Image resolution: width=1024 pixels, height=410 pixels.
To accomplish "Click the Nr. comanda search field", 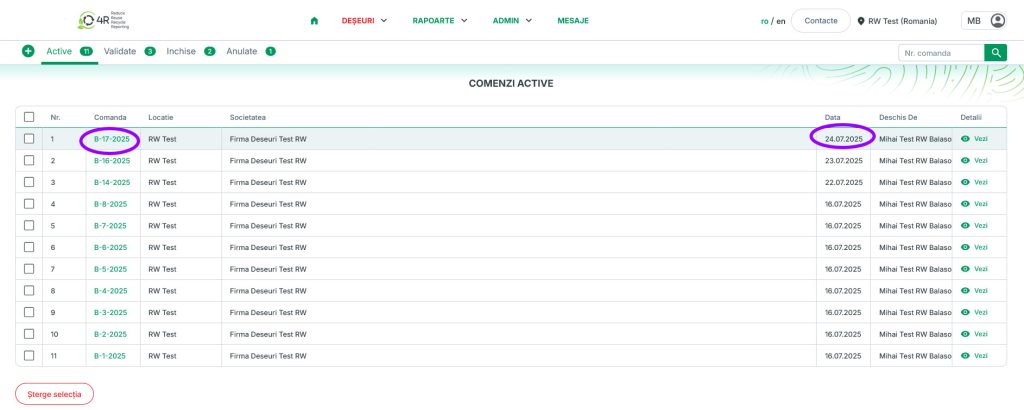I will (x=940, y=53).
